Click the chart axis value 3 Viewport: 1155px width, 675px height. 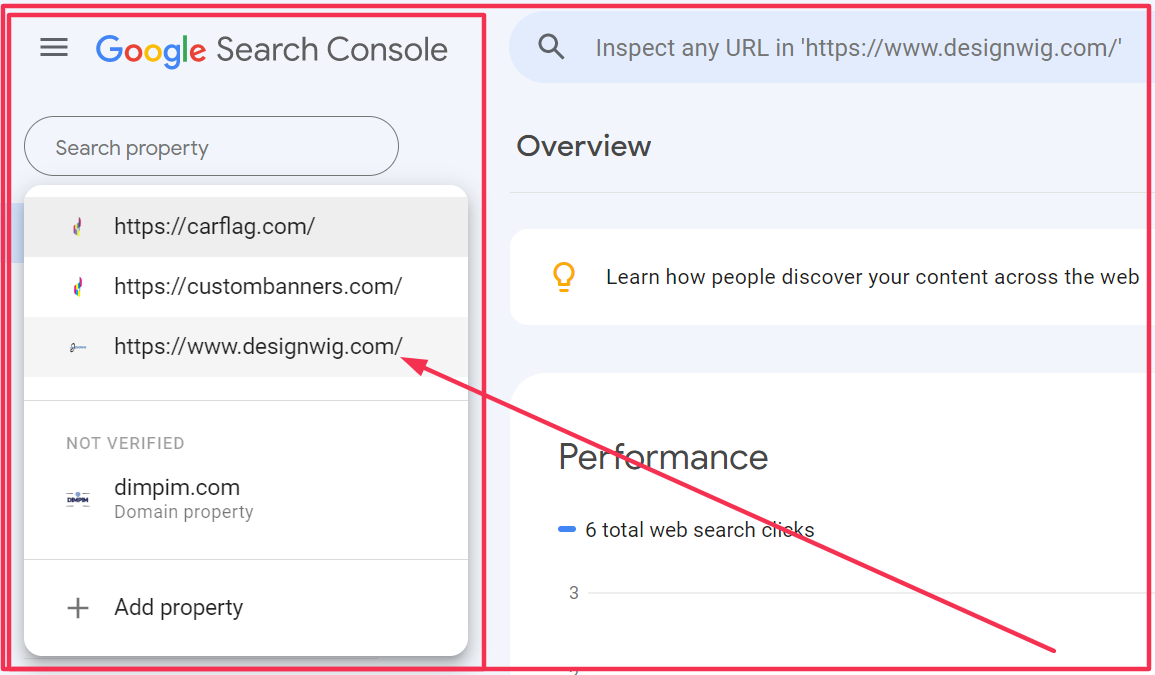[574, 592]
